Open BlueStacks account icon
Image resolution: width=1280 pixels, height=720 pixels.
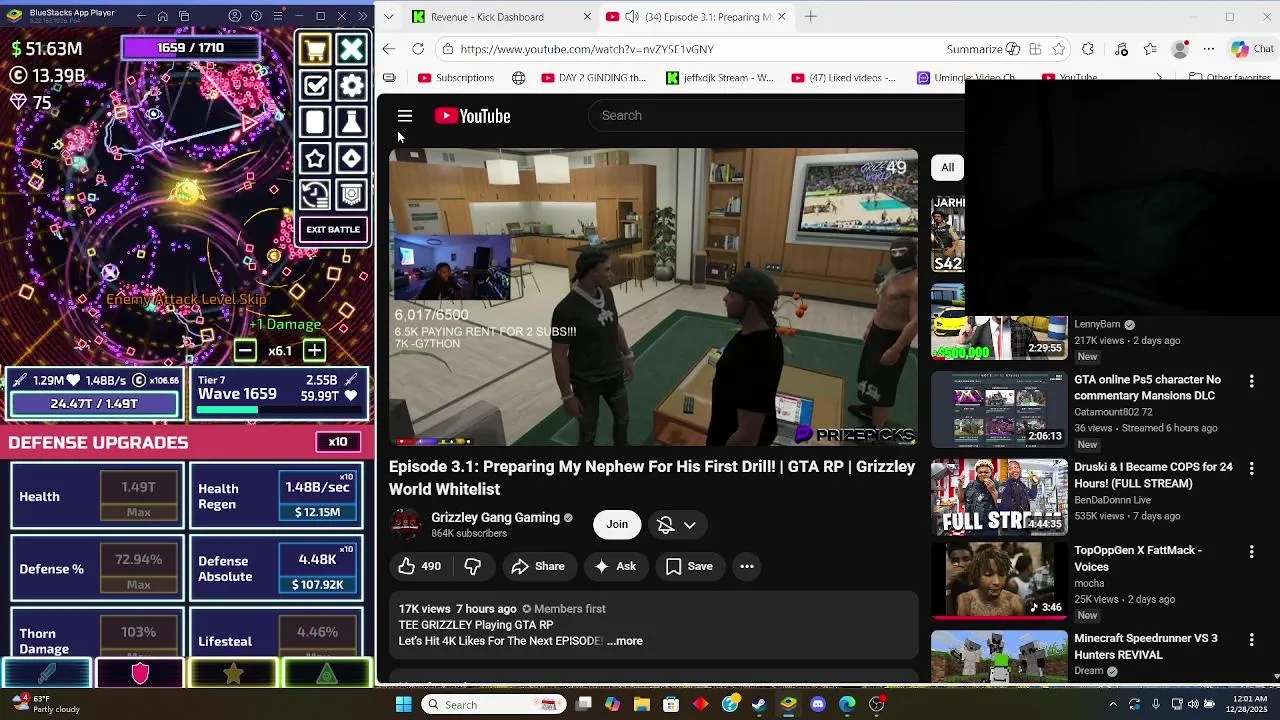click(235, 16)
